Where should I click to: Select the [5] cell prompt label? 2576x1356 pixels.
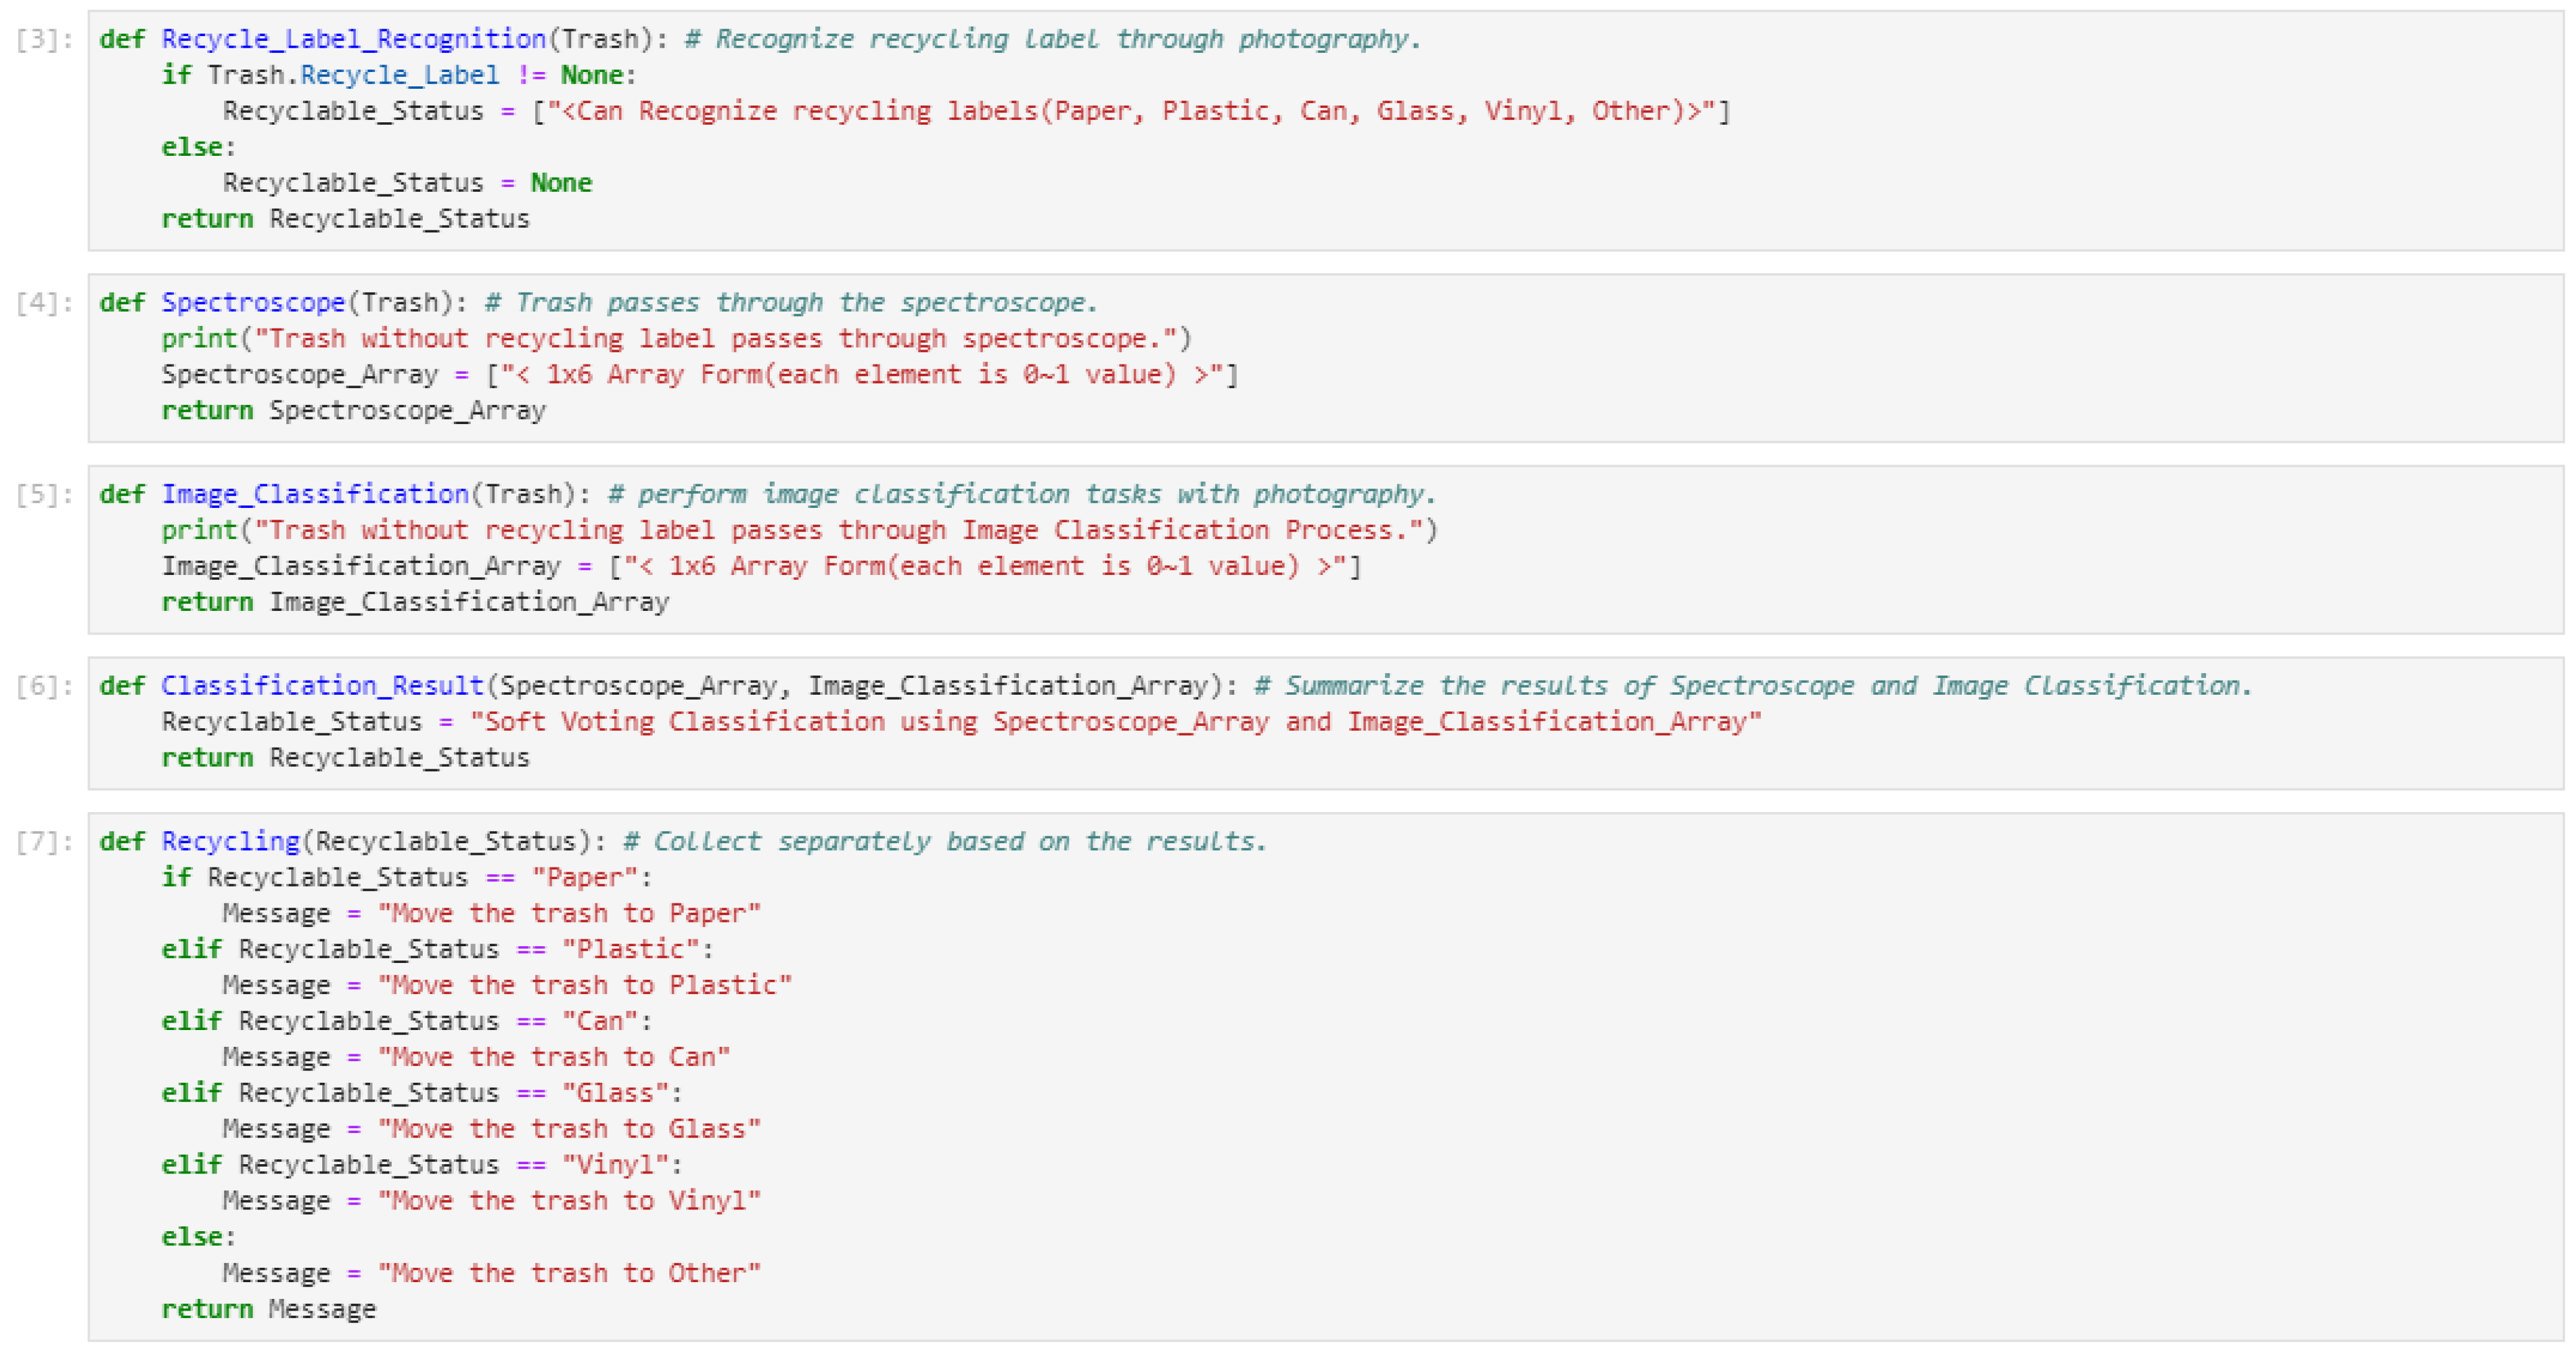tap(43, 494)
